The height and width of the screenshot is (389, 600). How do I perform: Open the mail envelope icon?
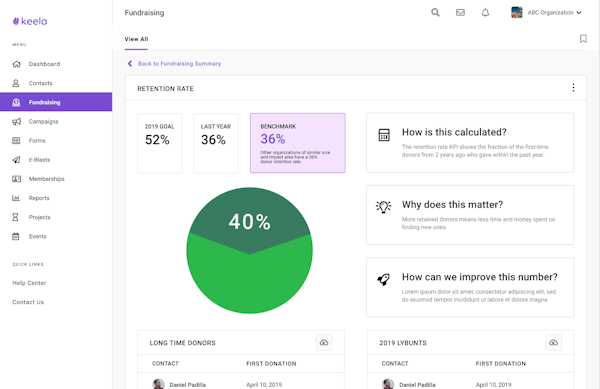(x=460, y=12)
